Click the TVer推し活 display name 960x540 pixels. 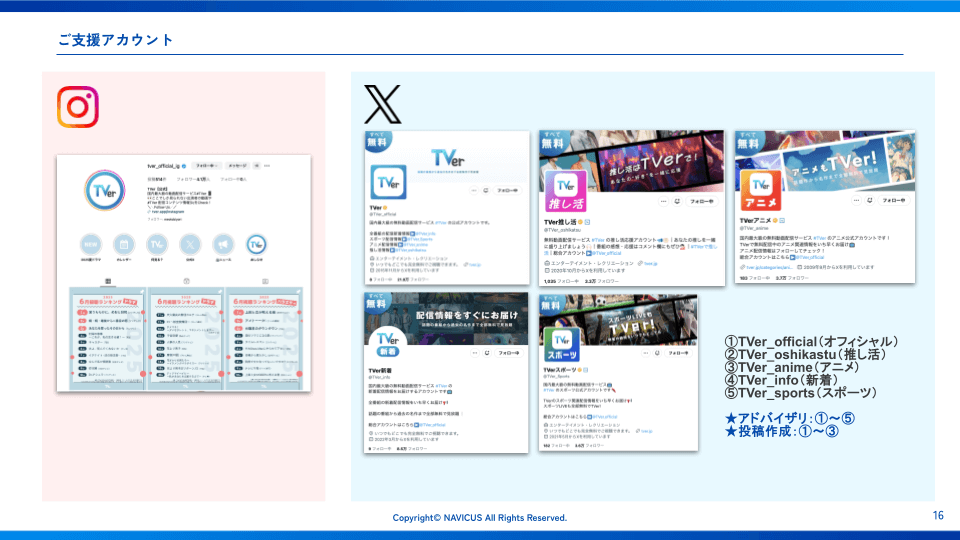pos(560,222)
